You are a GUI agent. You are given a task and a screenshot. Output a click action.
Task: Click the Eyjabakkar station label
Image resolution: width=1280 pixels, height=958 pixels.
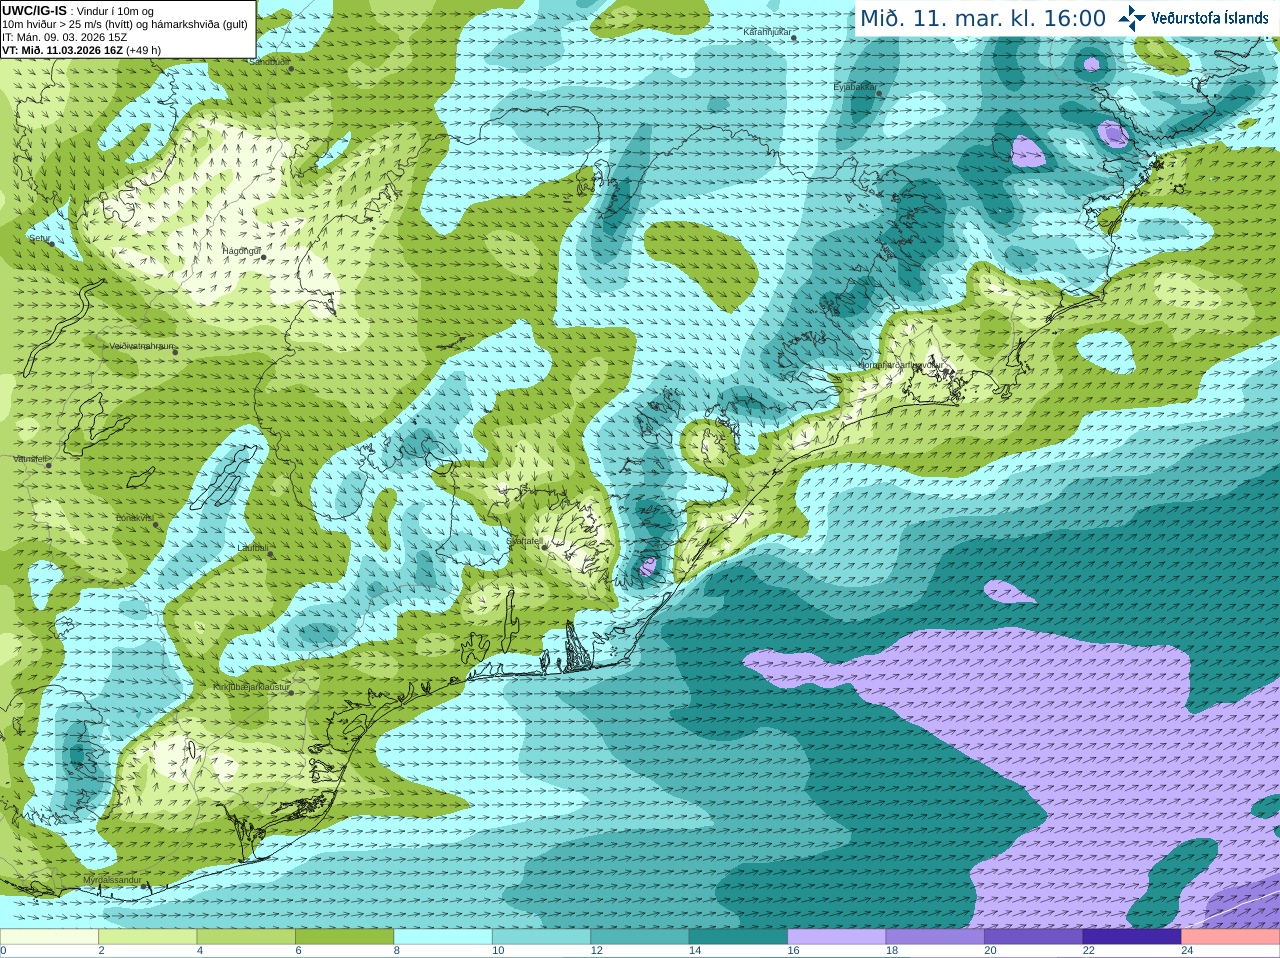point(855,87)
